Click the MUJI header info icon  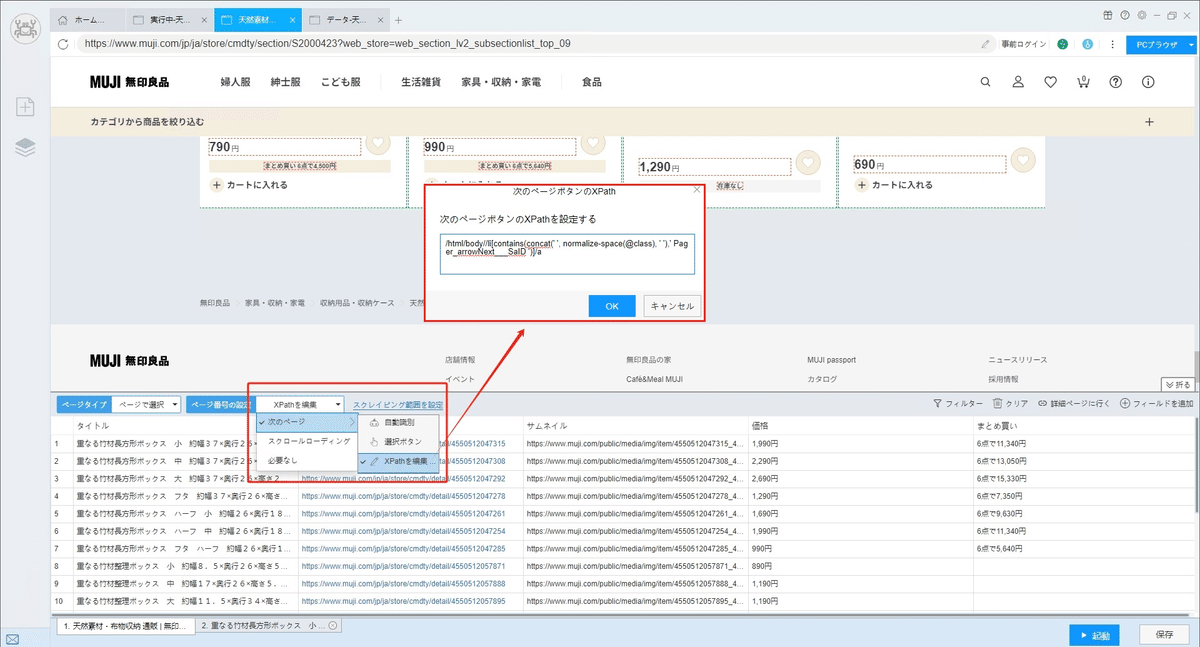point(1149,82)
